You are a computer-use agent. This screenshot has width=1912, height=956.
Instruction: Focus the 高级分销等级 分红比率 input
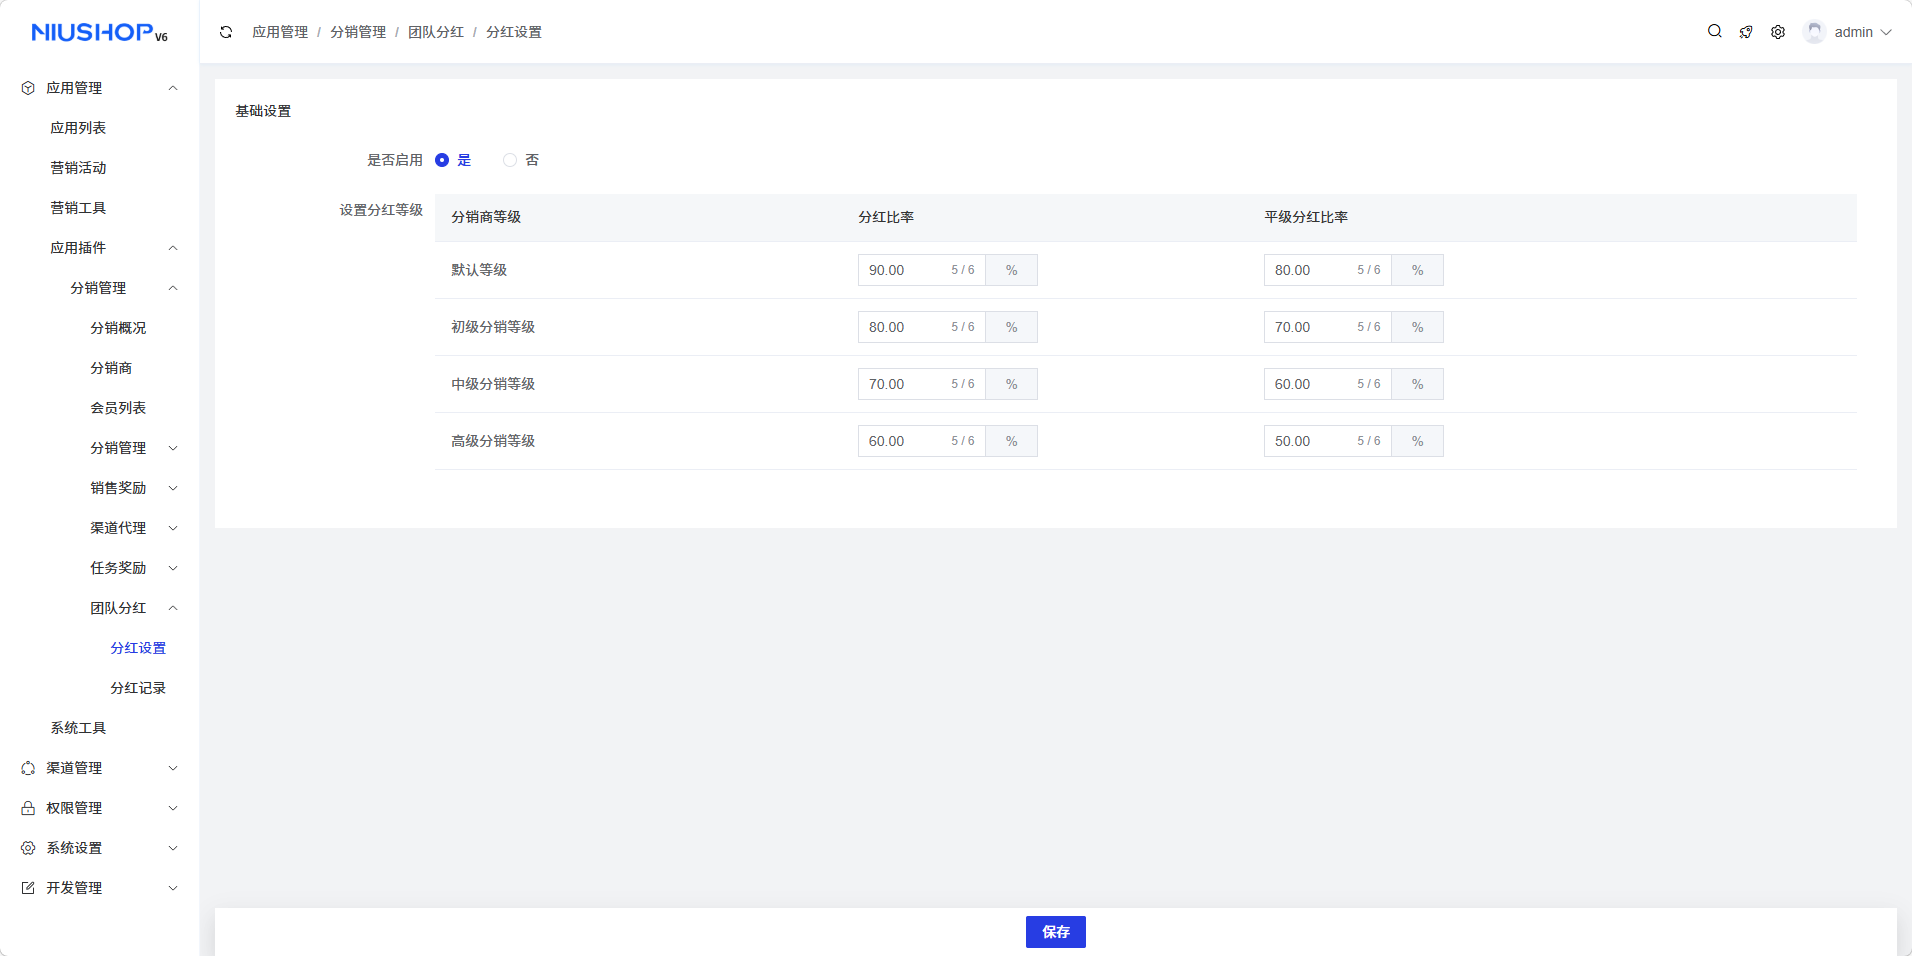click(922, 441)
